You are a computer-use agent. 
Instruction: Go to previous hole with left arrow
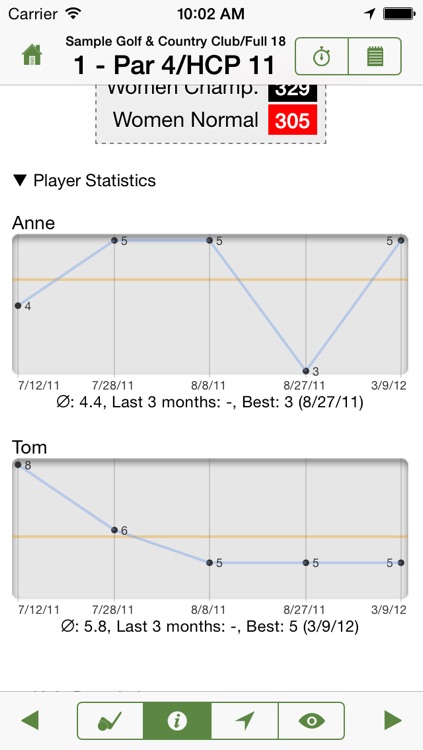click(x=30, y=720)
